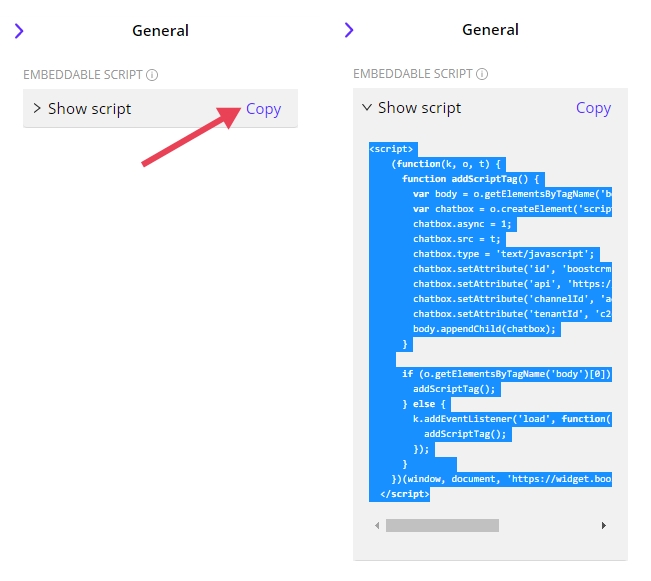Click line 'chatbox.async = 1;'

pos(462,224)
